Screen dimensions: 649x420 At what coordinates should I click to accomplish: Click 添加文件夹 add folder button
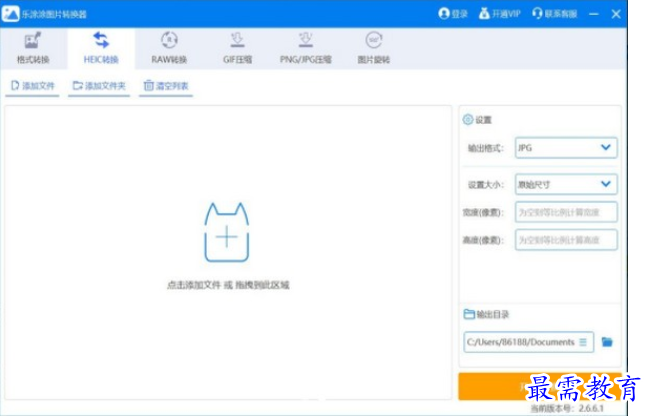point(99,86)
